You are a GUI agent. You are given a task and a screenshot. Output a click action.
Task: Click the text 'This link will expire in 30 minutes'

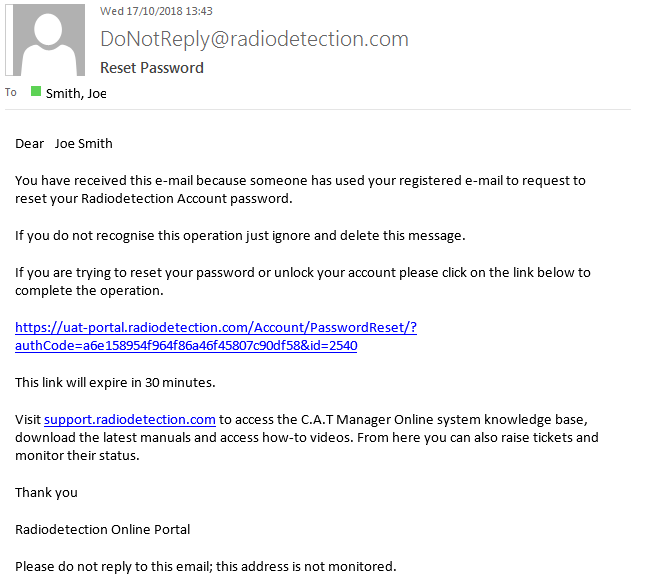pyautogui.click(x=115, y=383)
